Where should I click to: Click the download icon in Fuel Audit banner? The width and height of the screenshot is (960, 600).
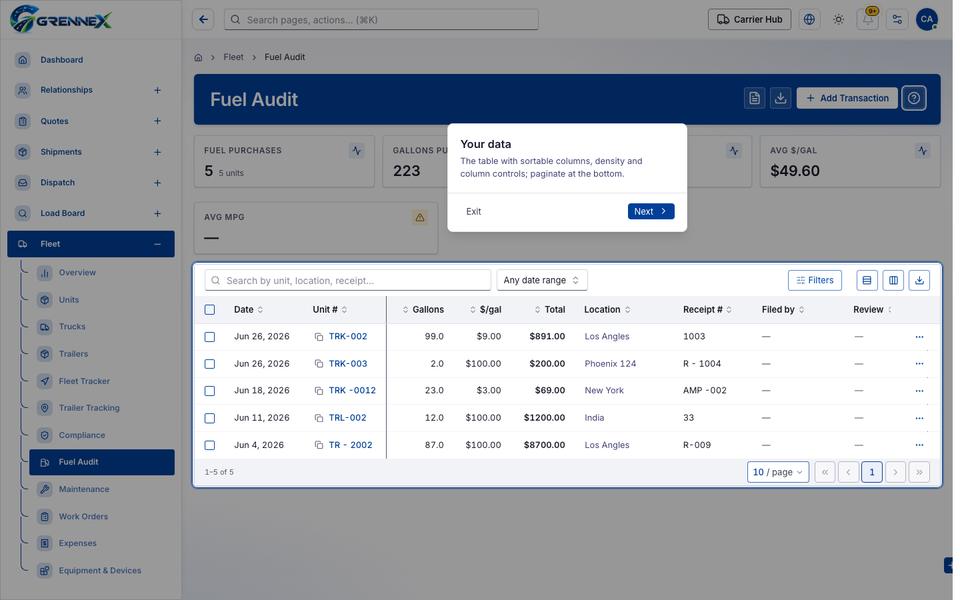780,98
